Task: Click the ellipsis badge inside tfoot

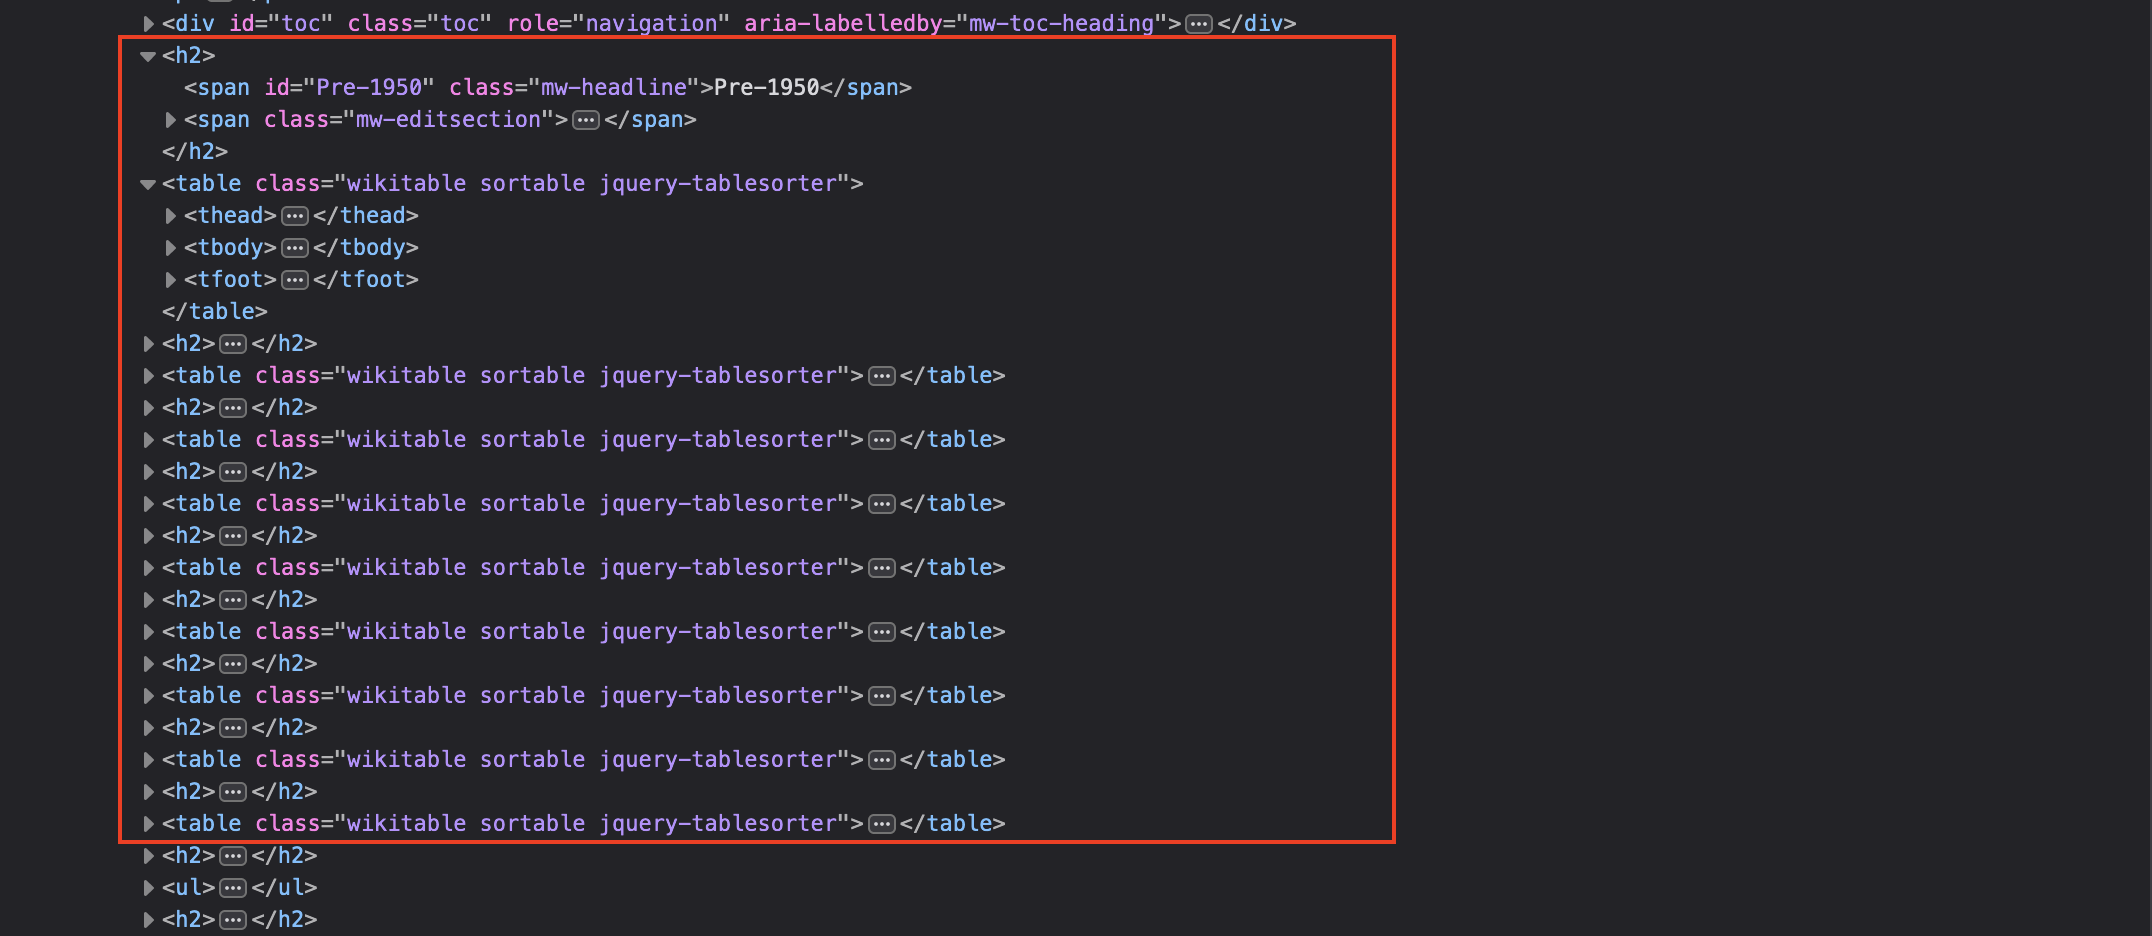Action: (295, 280)
